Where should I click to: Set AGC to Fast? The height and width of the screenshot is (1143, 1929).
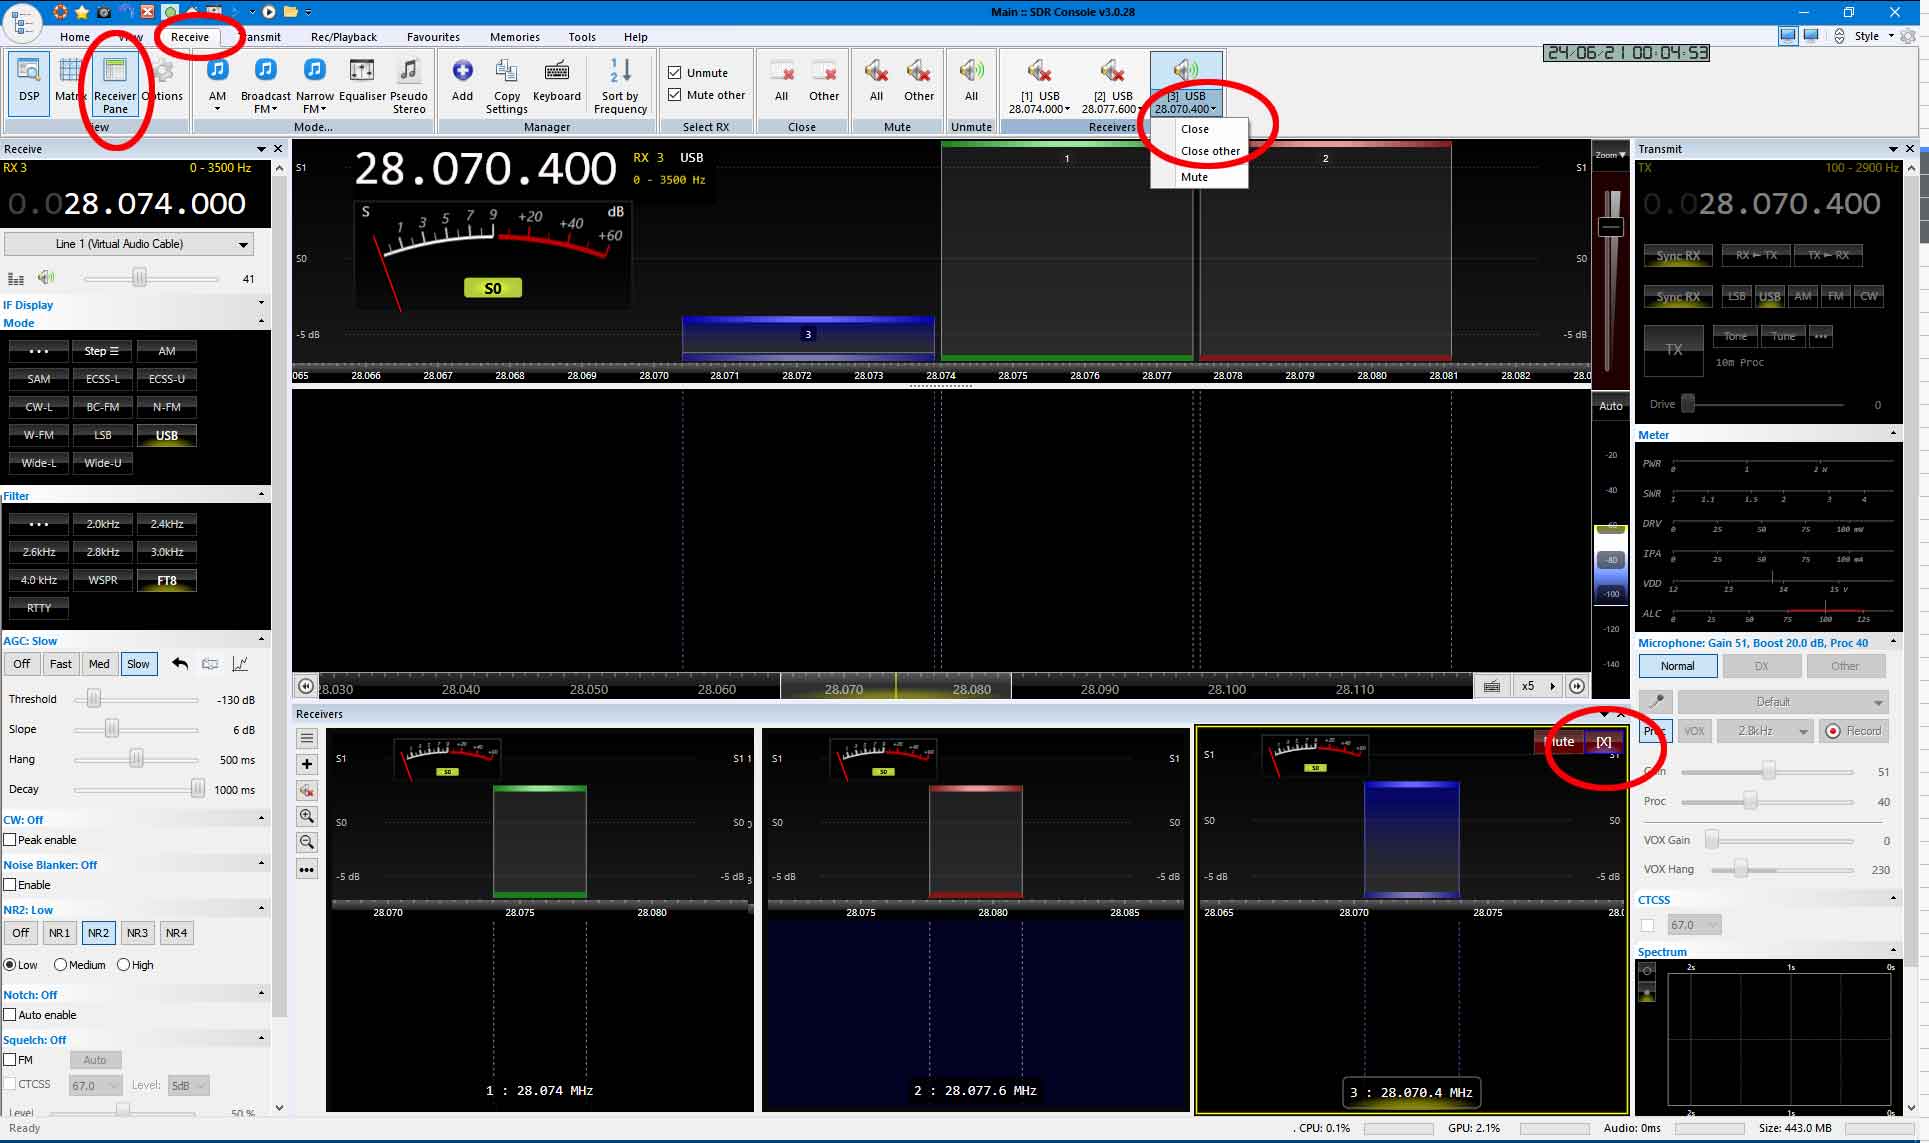coord(61,664)
